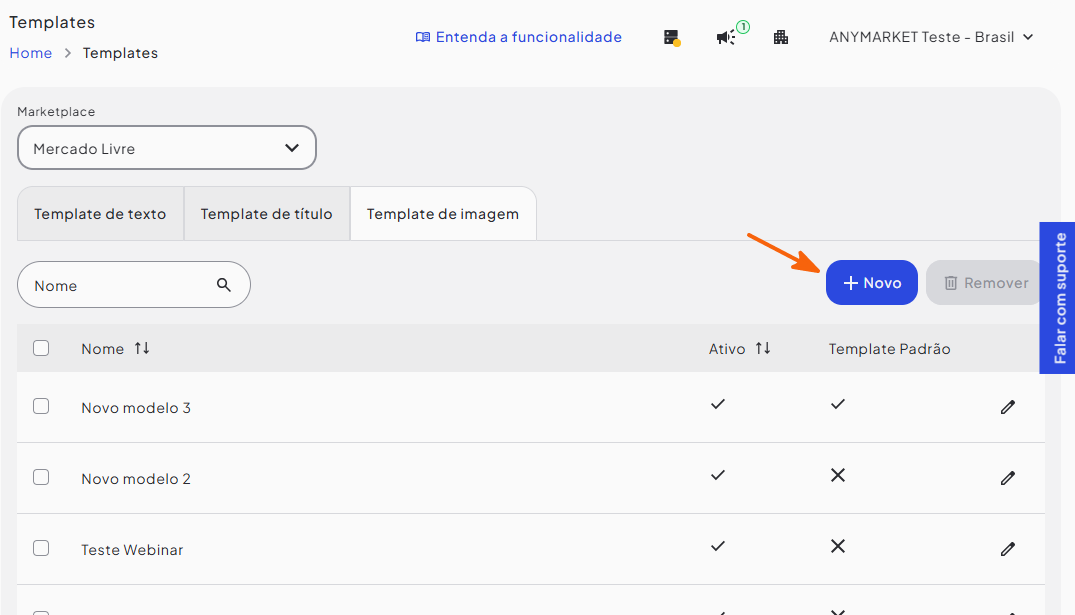Open announcements megaphone icon

tap(727, 37)
